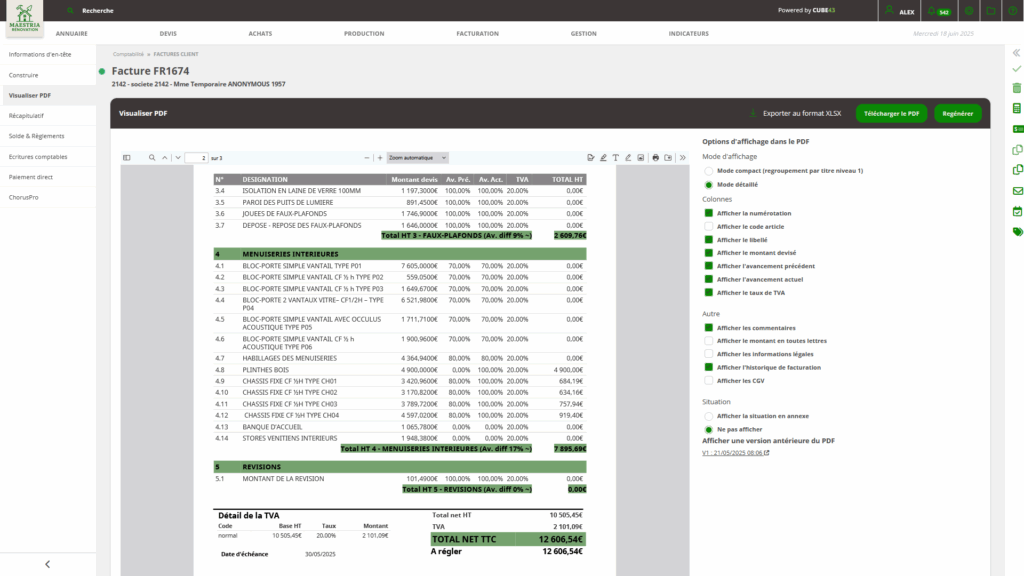Collapse the left sidebar with arrow
Image resolution: width=1024 pixels, height=576 pixels.
tap(47, 564)
